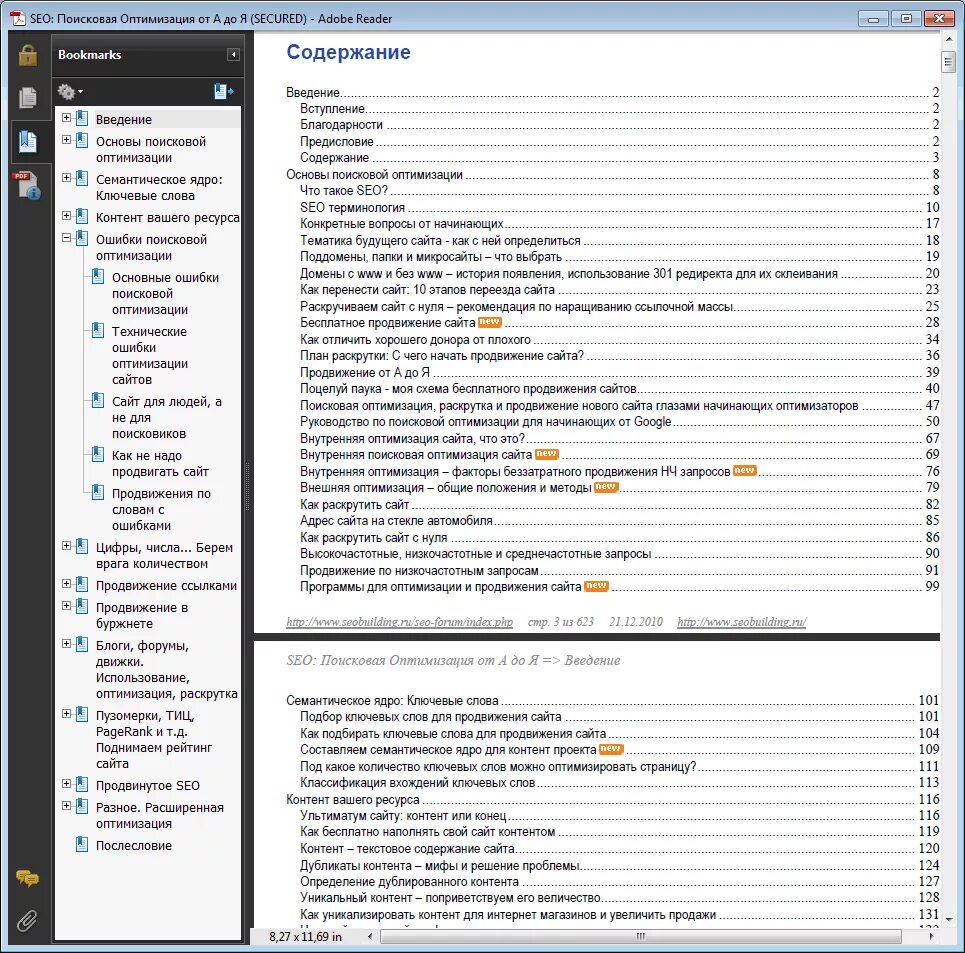Click vertical scrollbar up arrow
965x953 pixels.
click(948, 39)
